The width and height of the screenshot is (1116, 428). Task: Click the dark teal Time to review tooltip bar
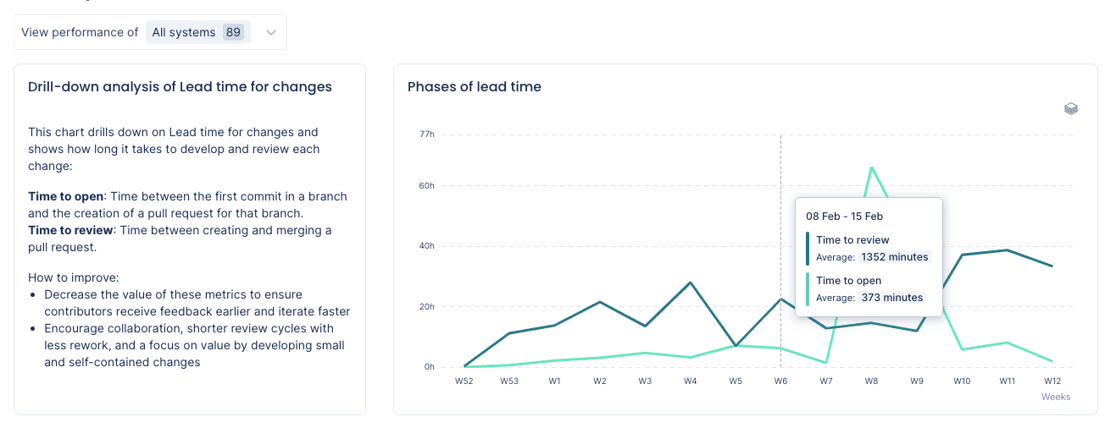click(808, 249)
